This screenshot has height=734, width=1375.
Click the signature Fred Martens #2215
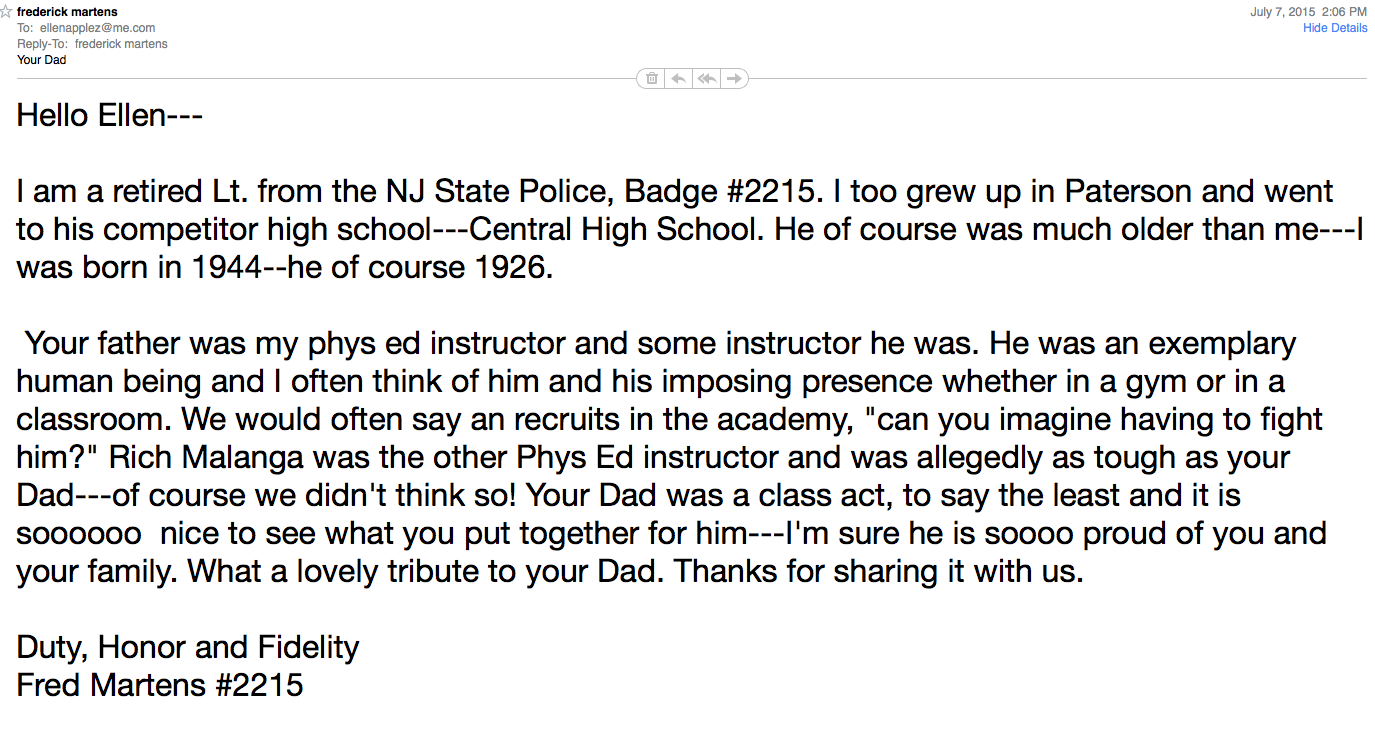[x=160, y=685]
